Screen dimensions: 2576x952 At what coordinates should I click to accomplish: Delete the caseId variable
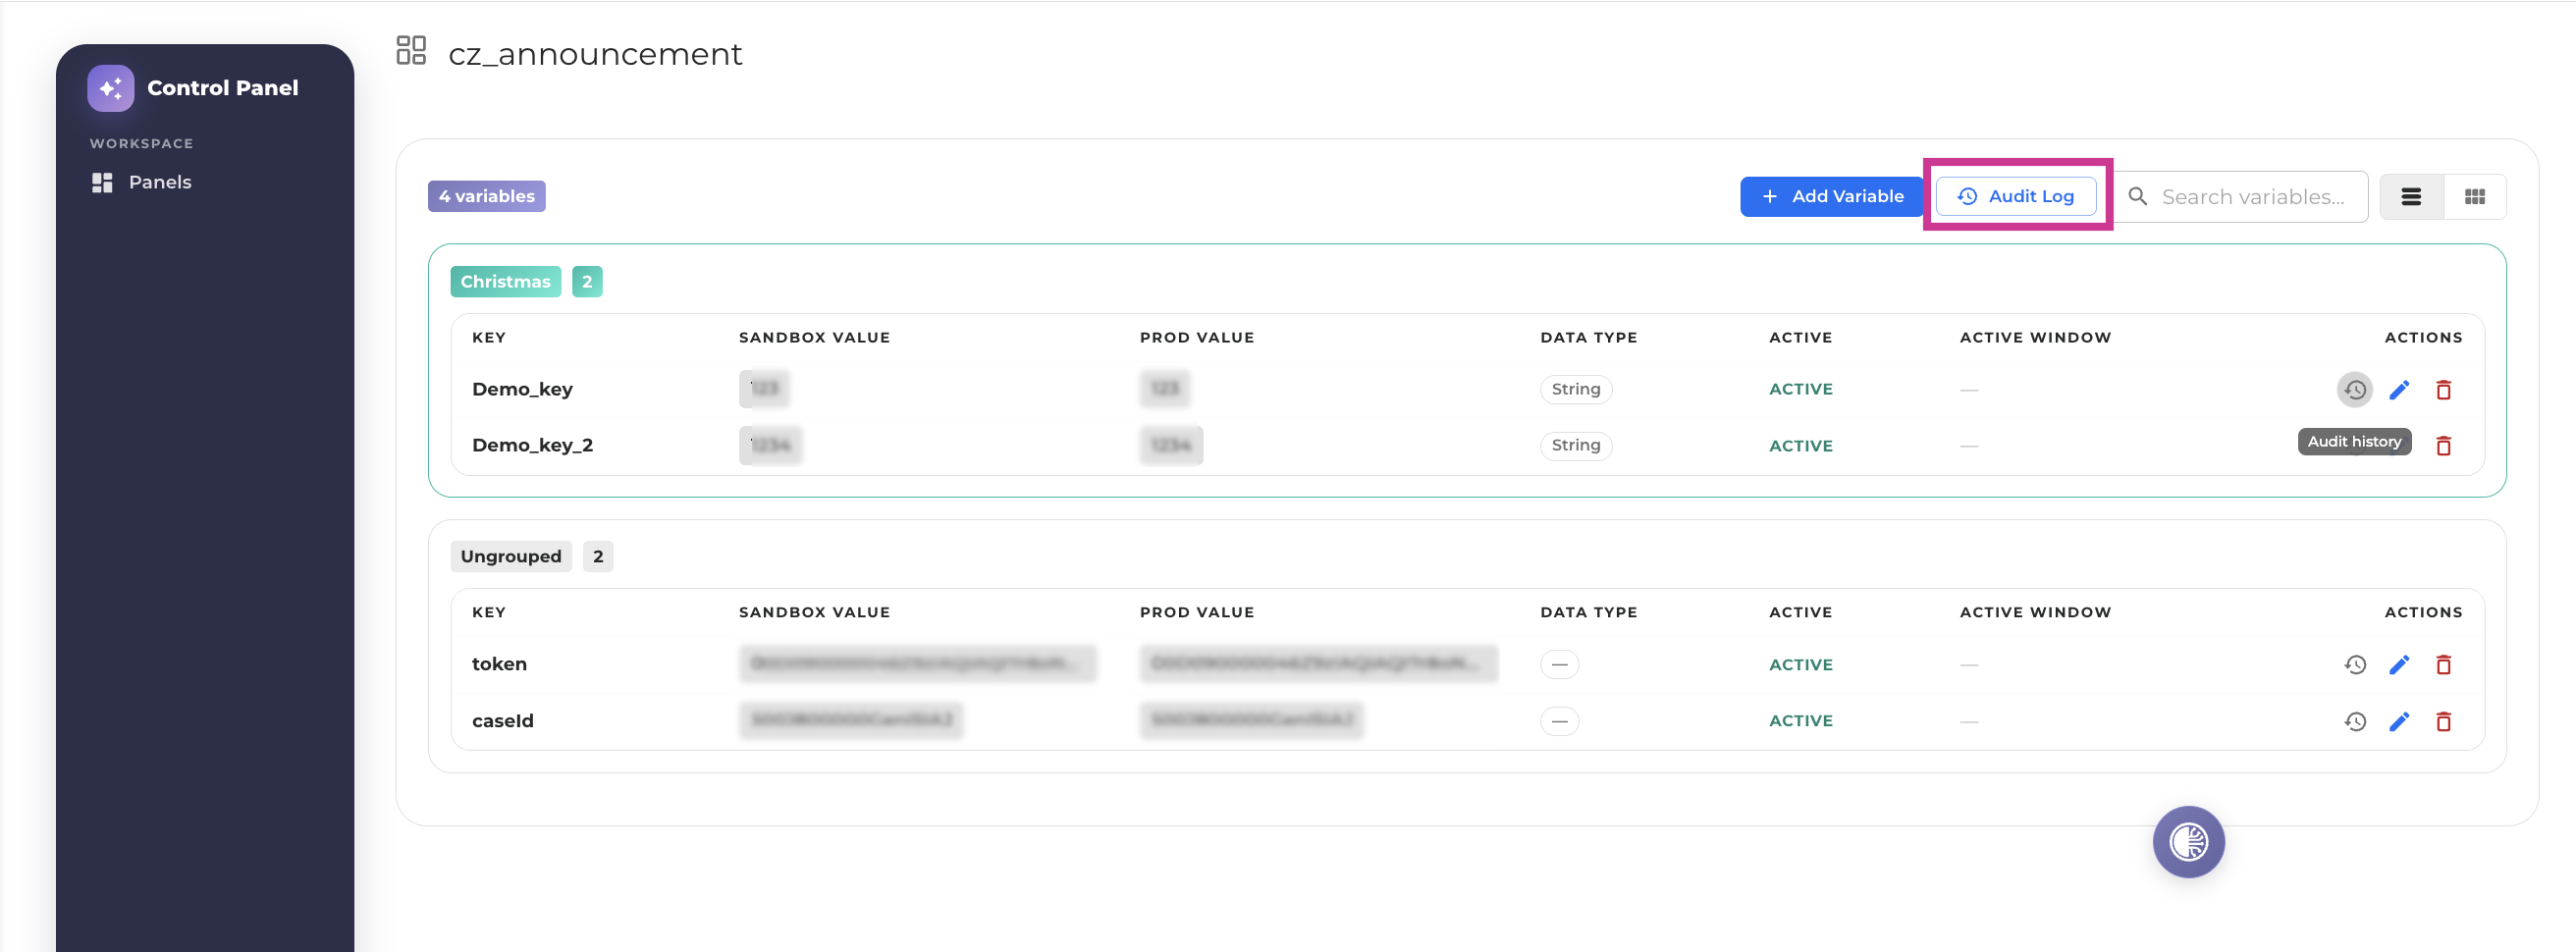tap(2443, 722)
